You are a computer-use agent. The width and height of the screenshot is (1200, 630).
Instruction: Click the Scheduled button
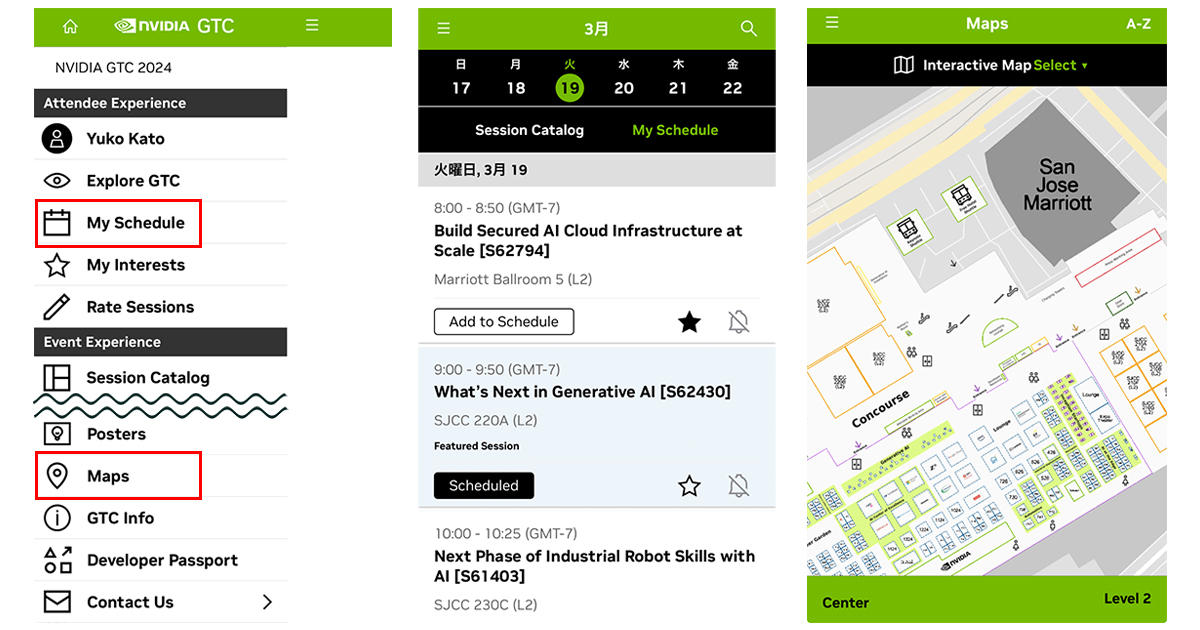(484, 486)
